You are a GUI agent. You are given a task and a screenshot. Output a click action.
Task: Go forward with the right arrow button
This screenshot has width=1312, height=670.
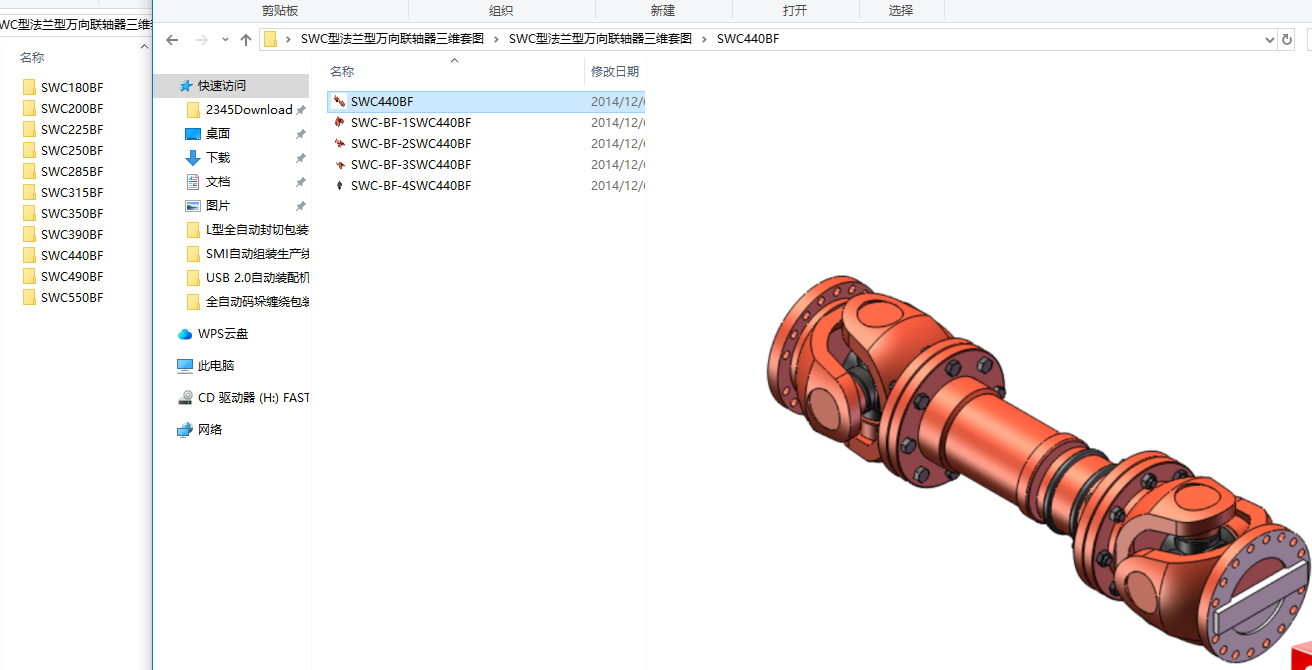coord(201,40)
